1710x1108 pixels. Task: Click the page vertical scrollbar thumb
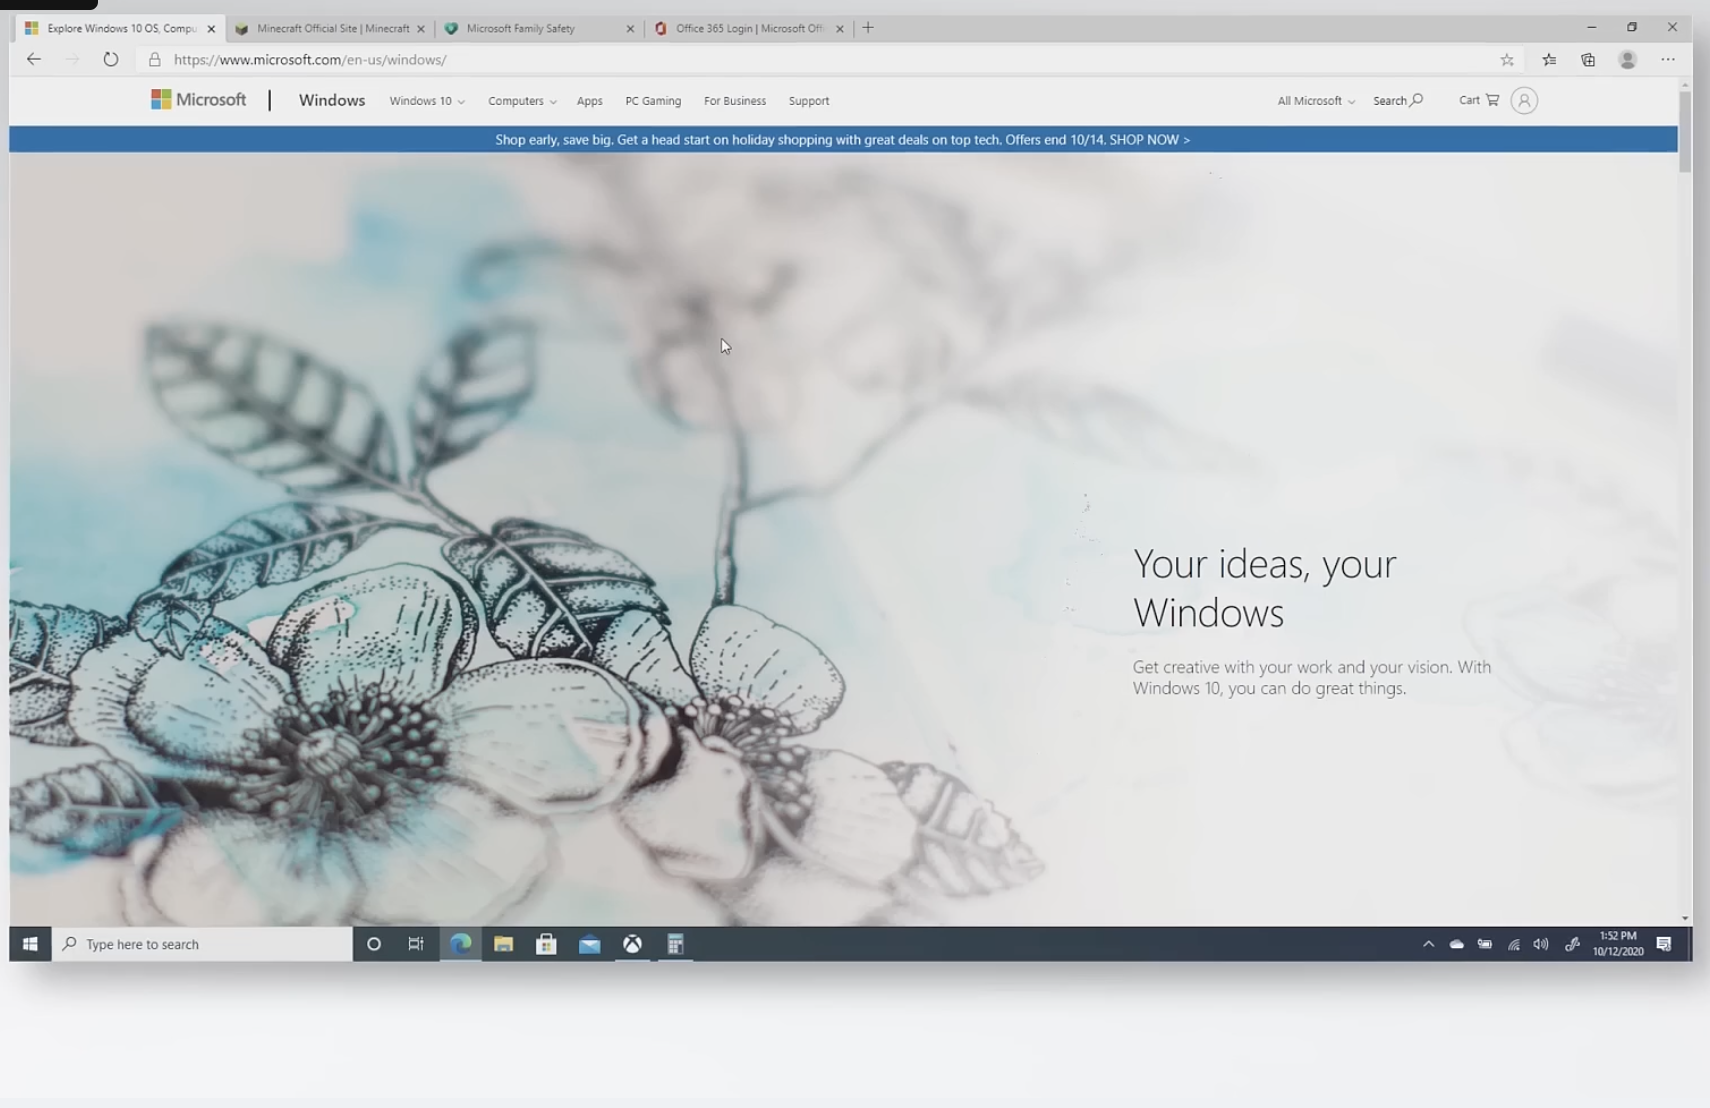pos(1685,131)
